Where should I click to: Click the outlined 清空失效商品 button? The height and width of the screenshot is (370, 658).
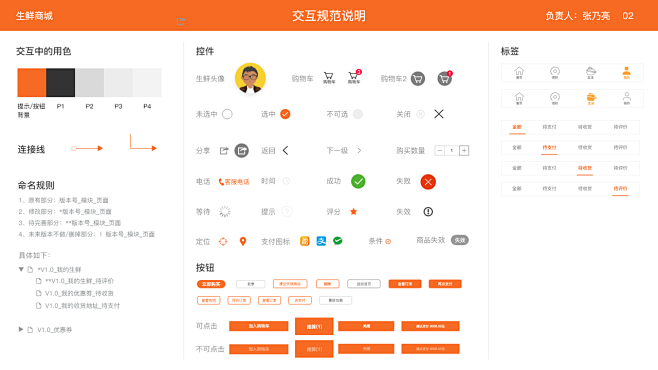pyautogui.click(x=290, y=284)
